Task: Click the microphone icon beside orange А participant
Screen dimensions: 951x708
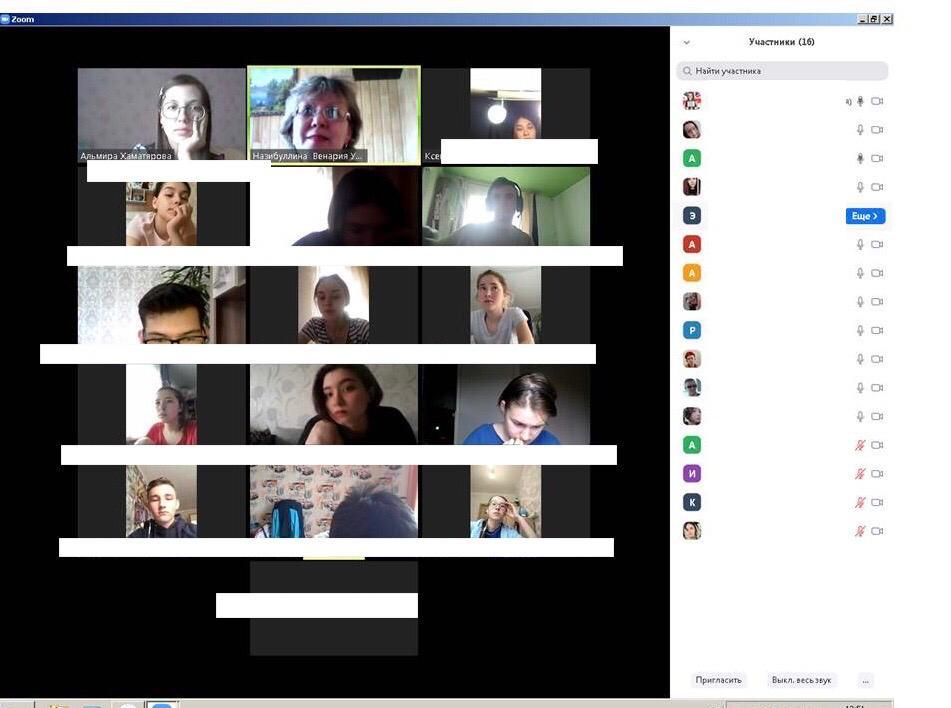Action: [x=859, y=273]
